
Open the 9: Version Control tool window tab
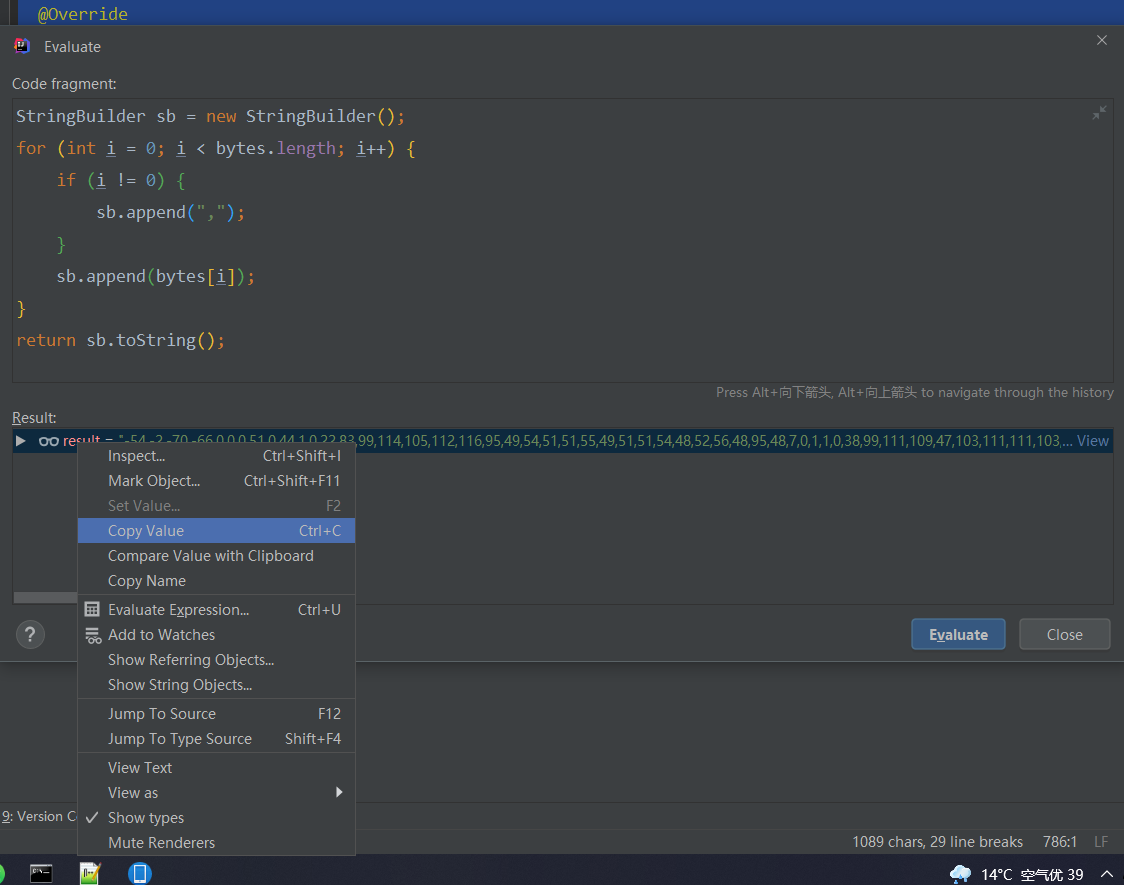(39, 816)
